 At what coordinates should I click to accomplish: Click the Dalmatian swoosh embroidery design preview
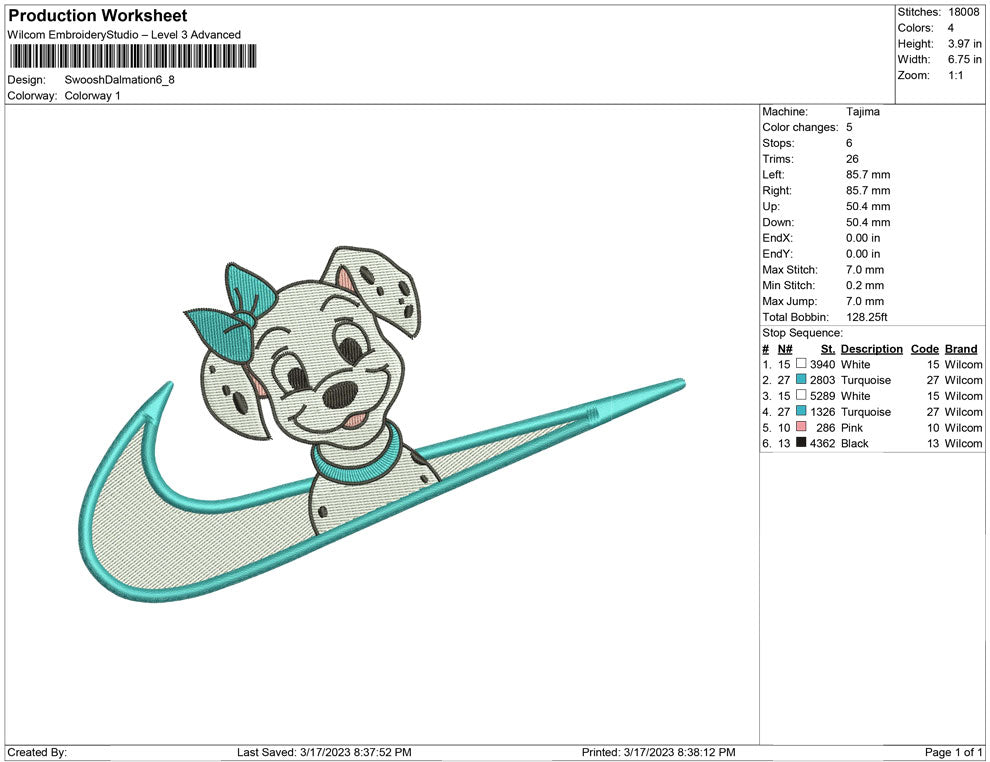pyautogui.click(x=383, y=424)
